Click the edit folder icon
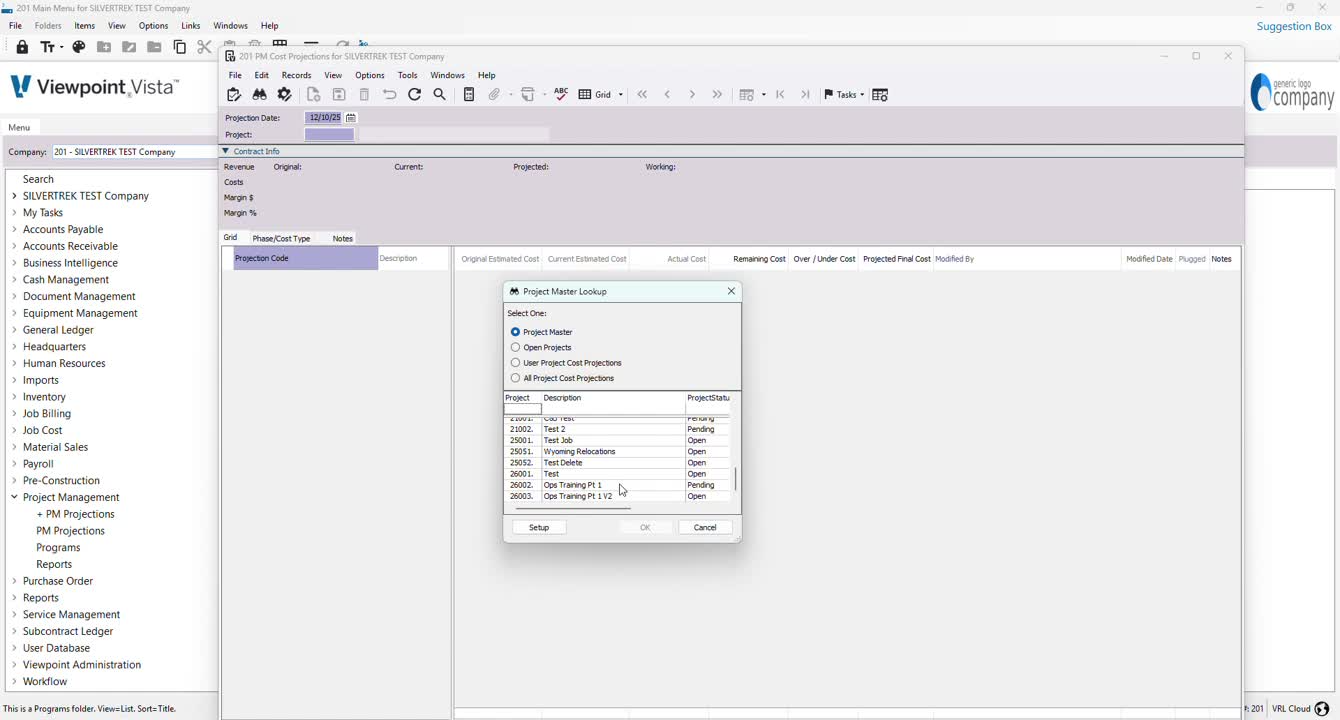 coord(129,47)
